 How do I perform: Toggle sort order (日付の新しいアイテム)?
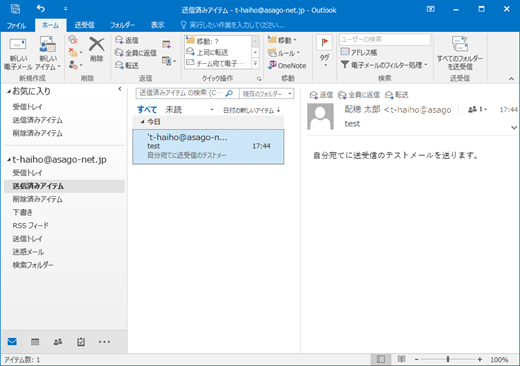252,110
